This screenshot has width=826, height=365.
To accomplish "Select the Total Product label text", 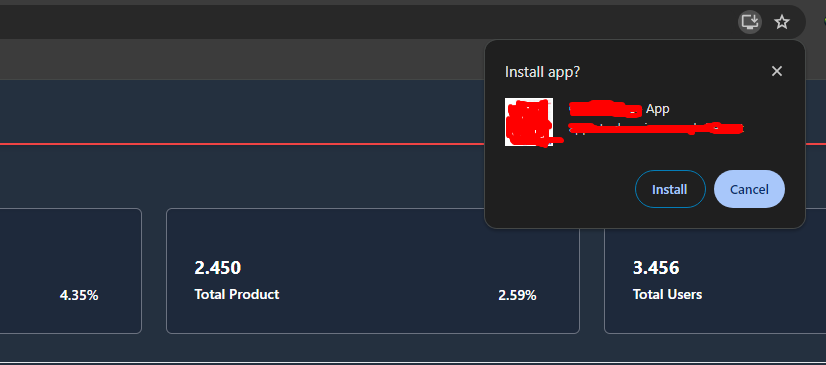I will point(237,294).
